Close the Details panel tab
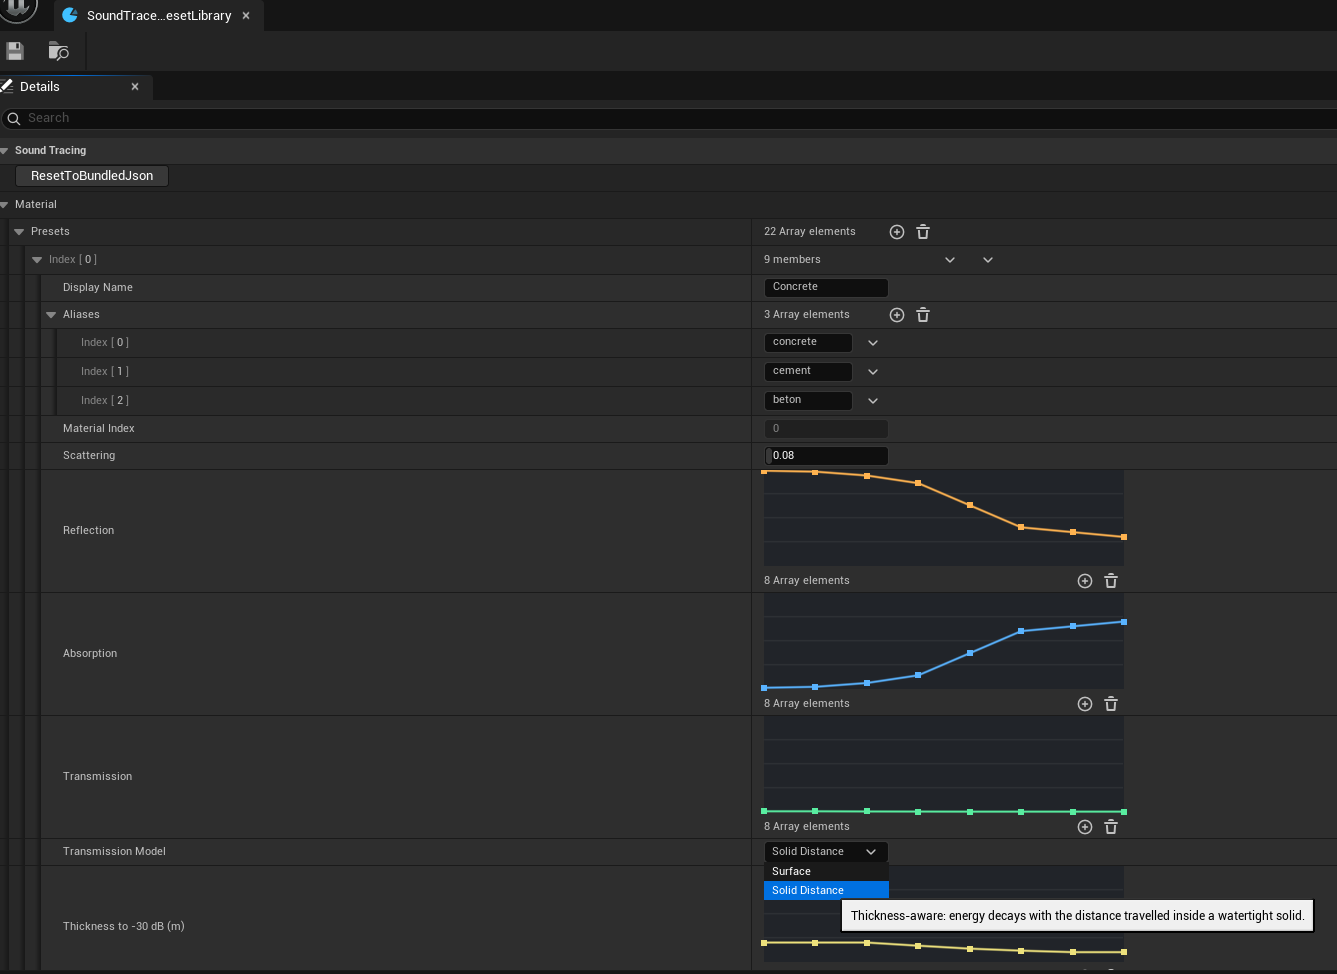This screenshot has height=974, width=1337. coord(135,87)
